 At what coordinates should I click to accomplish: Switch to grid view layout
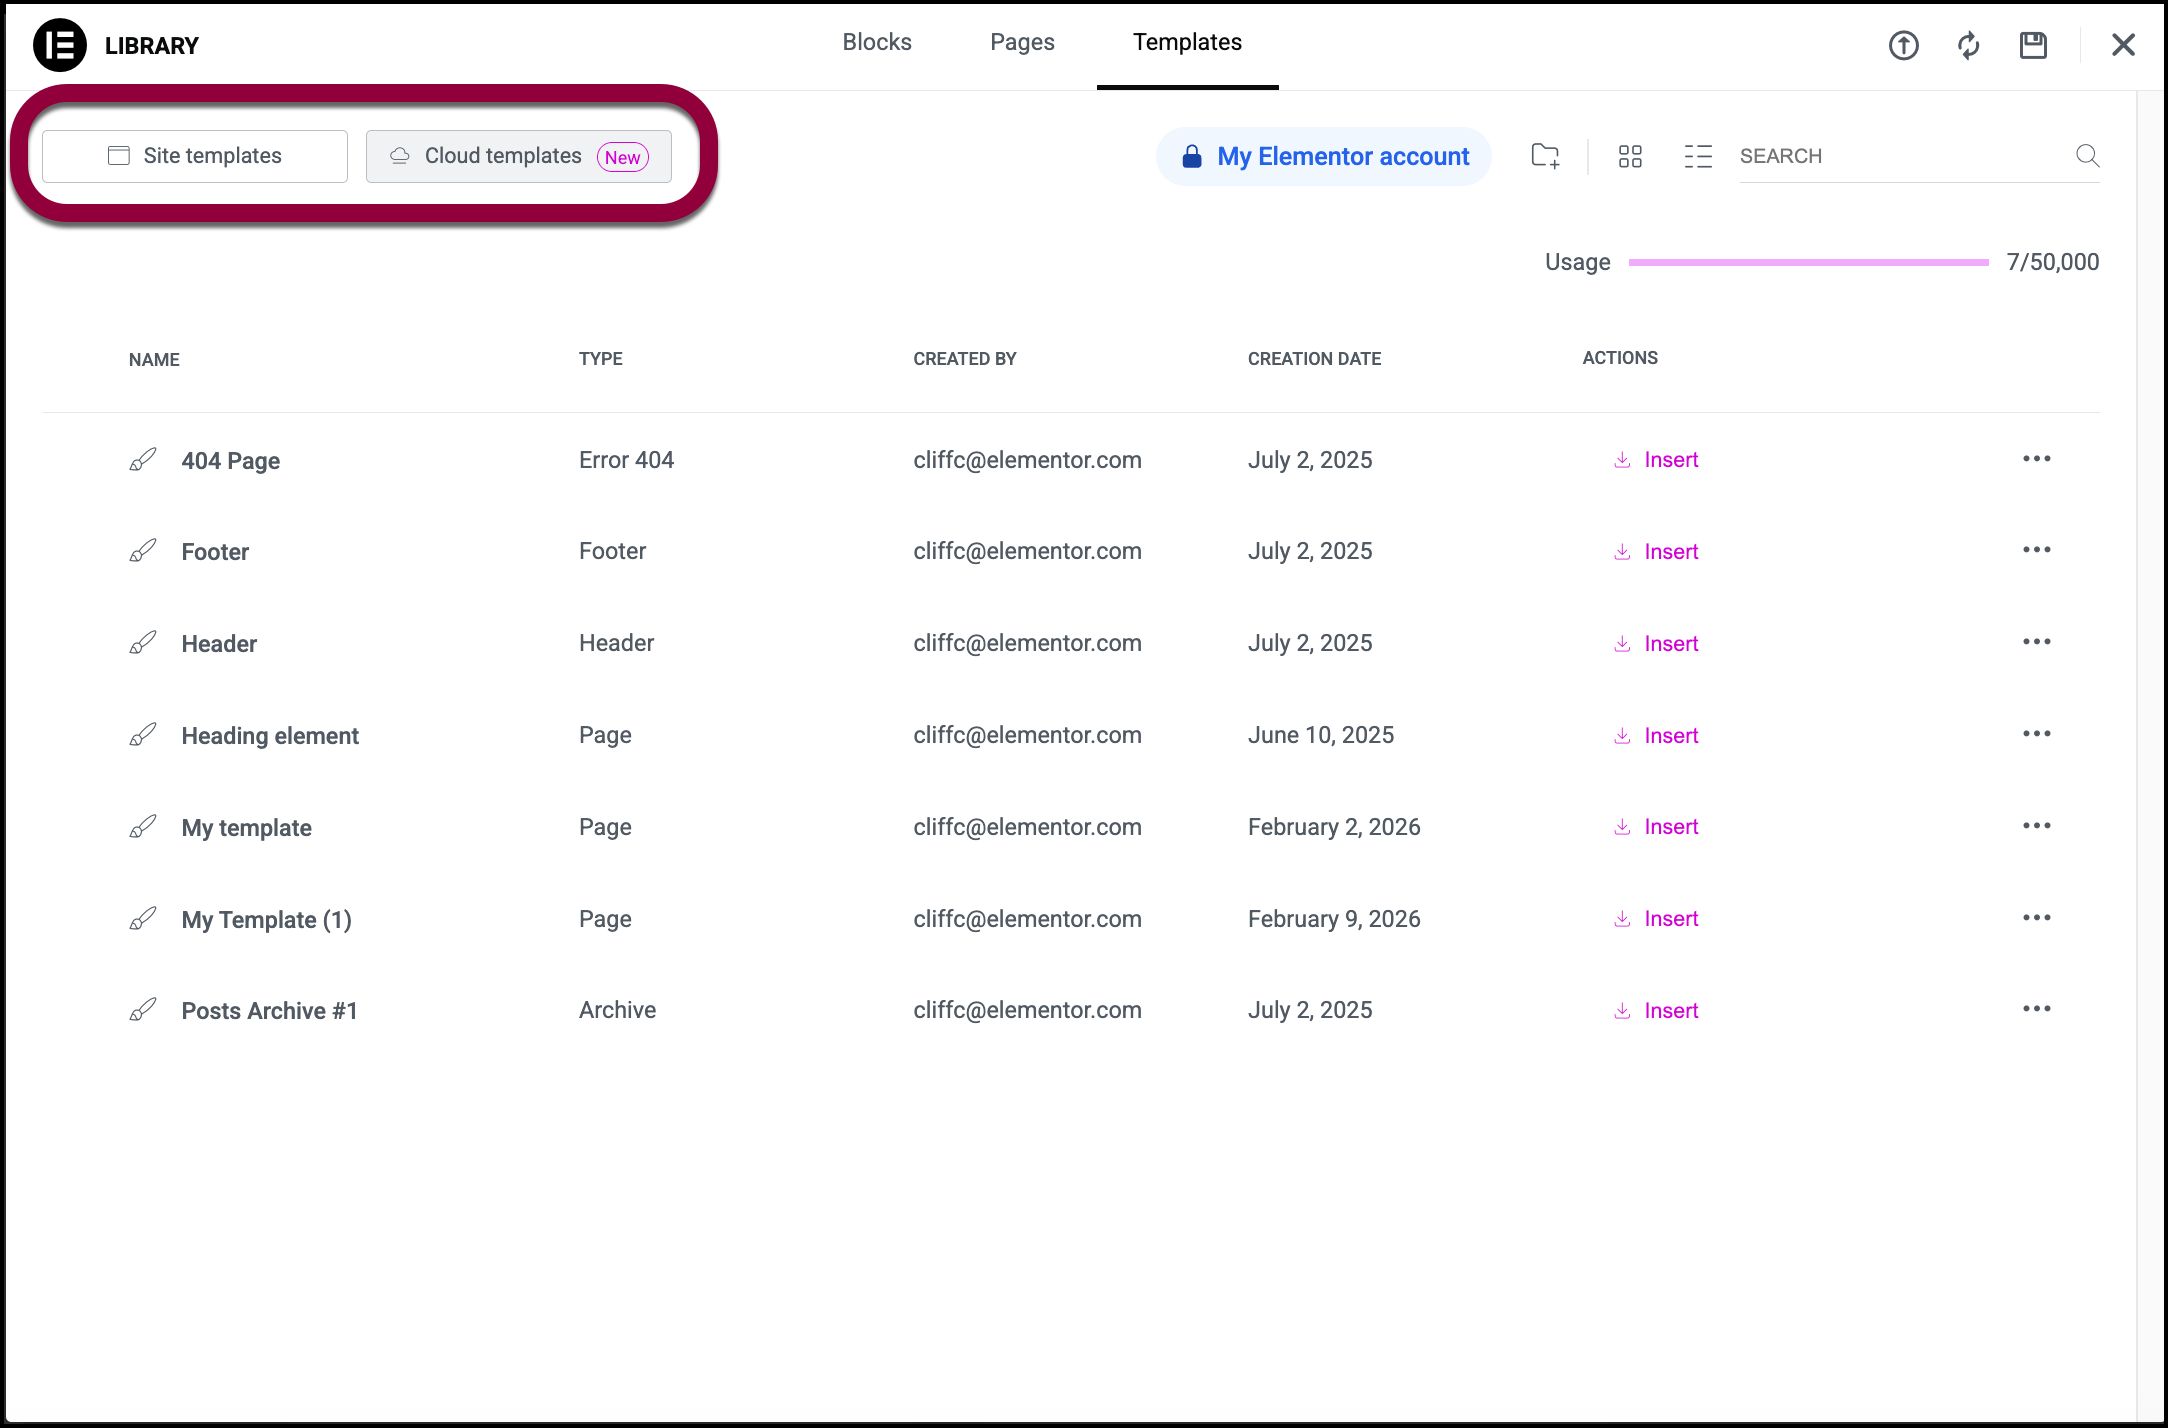pyautogui.click(x=1630, y=156)
